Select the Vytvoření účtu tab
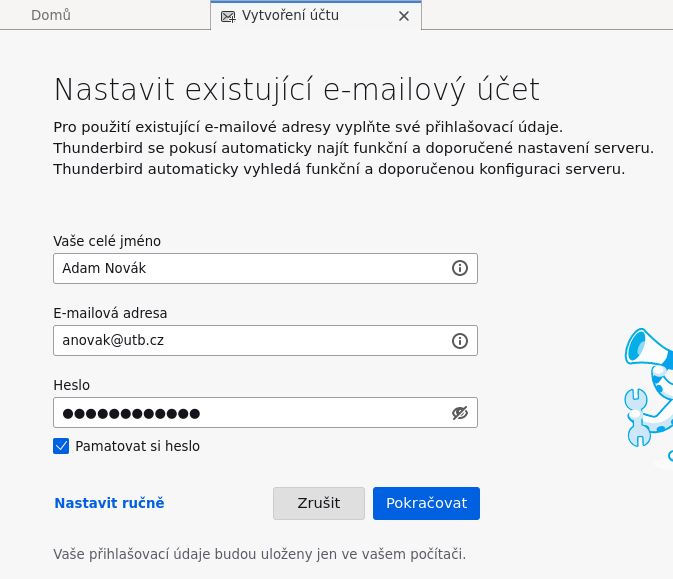 (297, 16)
